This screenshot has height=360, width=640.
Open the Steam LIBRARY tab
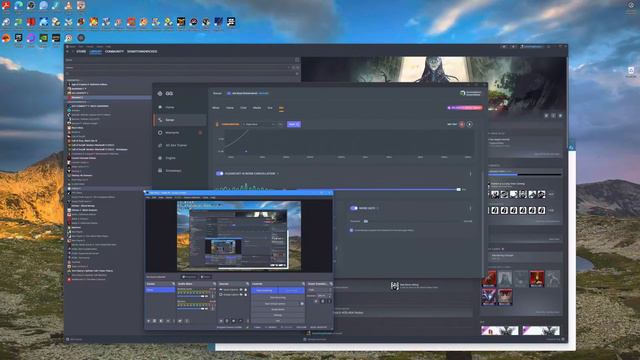pos(96,51)
